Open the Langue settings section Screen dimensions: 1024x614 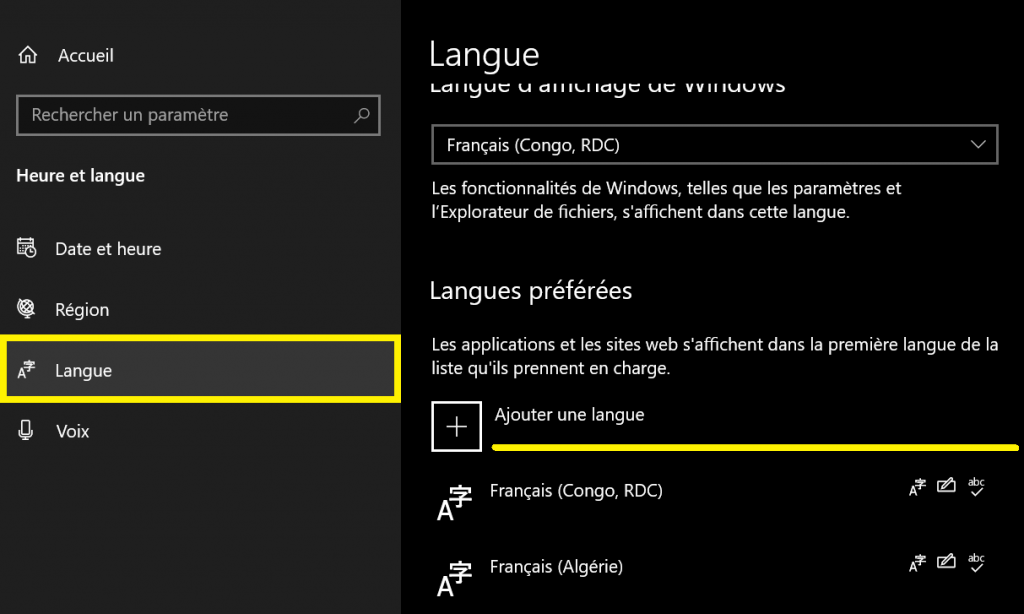tap(200, 369)
